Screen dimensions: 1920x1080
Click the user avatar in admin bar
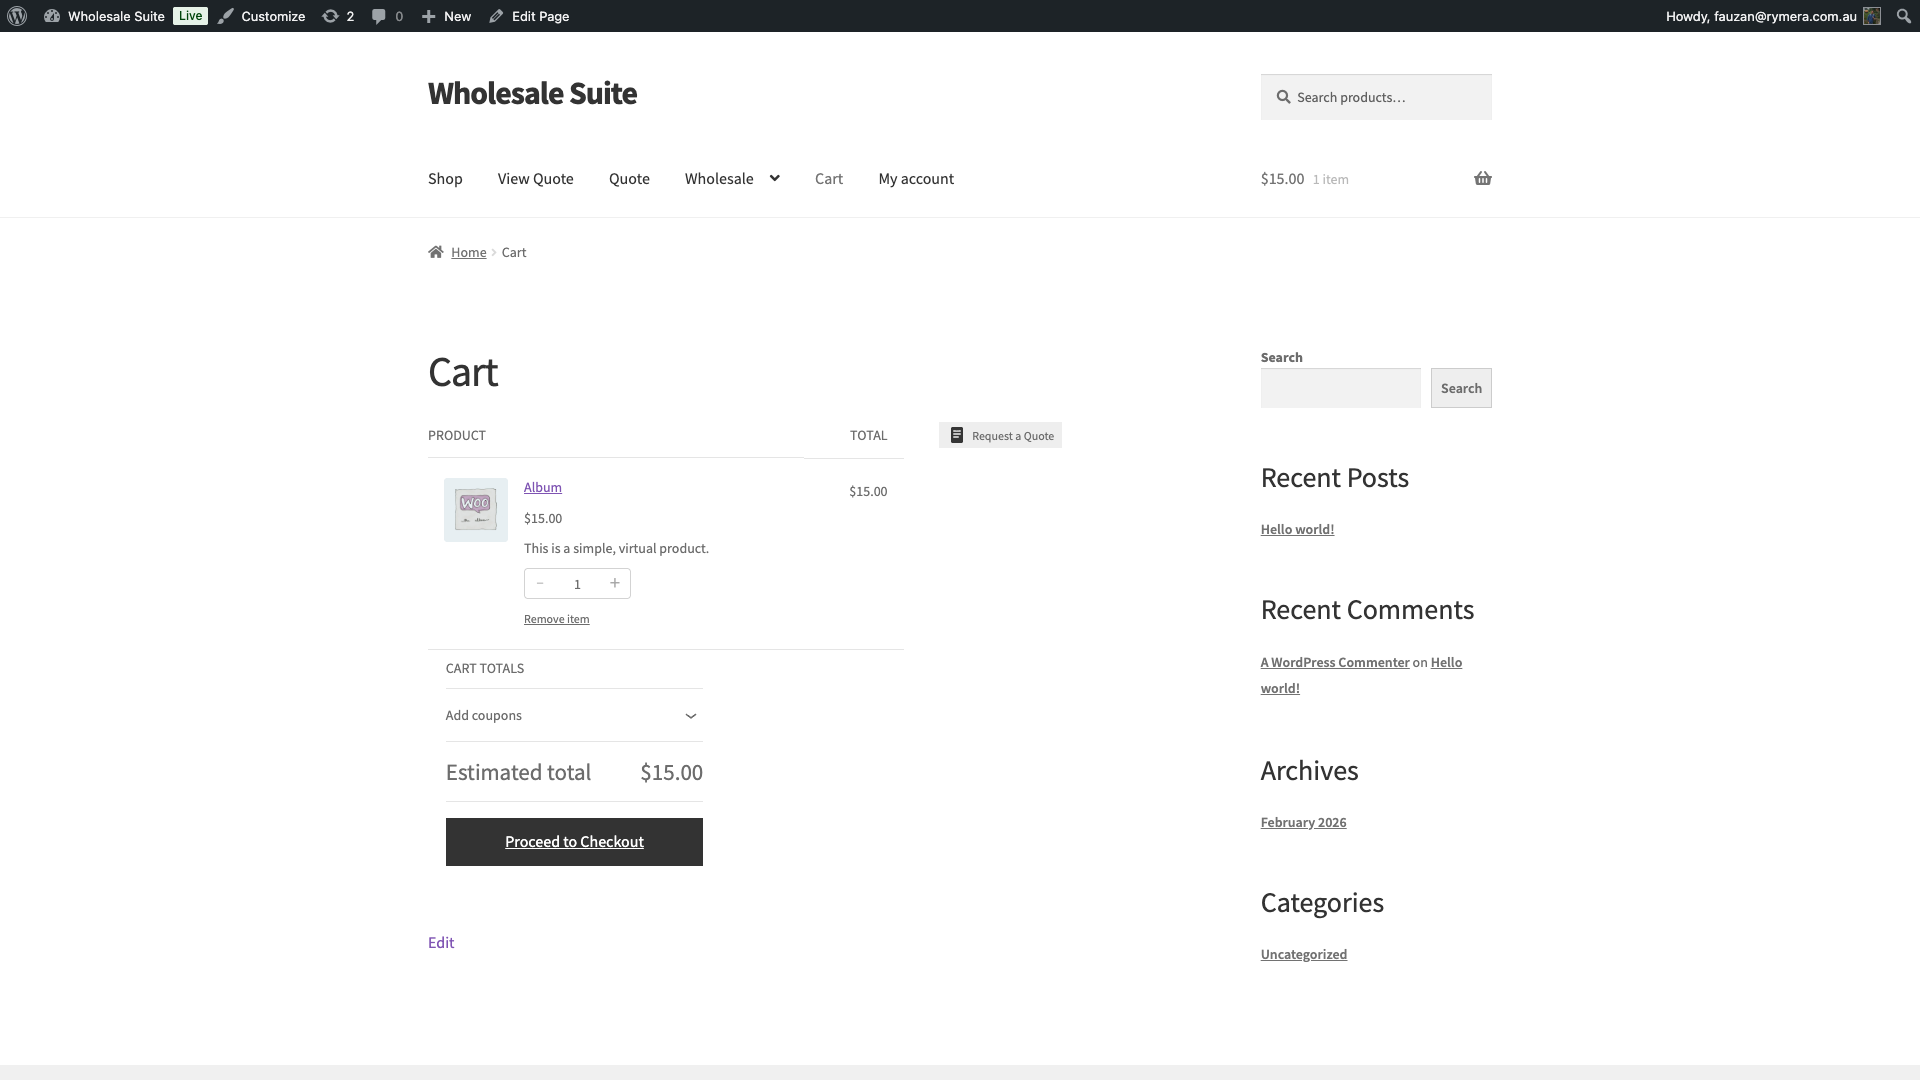(1872, 16)
